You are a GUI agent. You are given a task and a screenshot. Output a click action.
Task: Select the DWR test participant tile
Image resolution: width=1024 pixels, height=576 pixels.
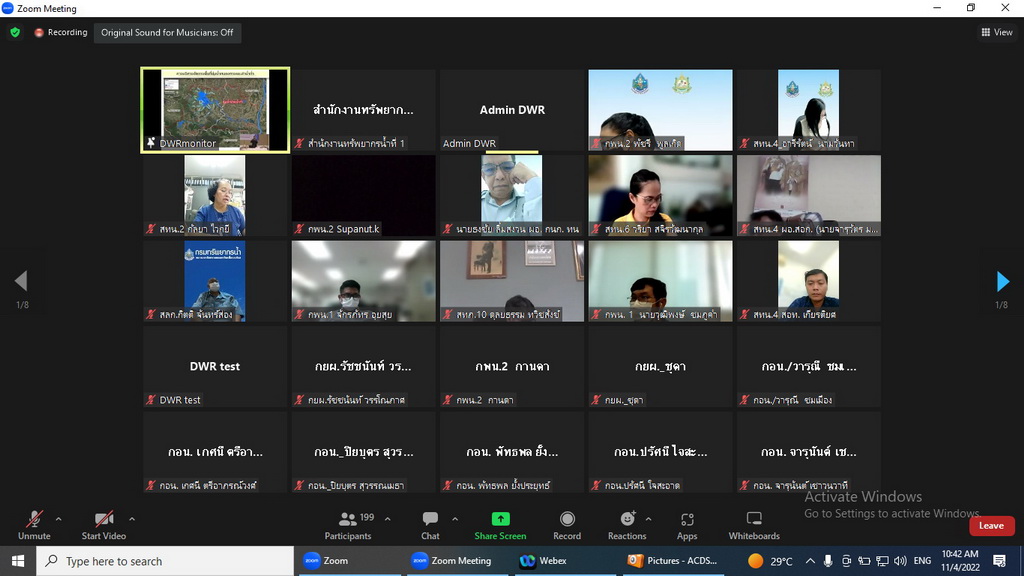click(215, 366)
